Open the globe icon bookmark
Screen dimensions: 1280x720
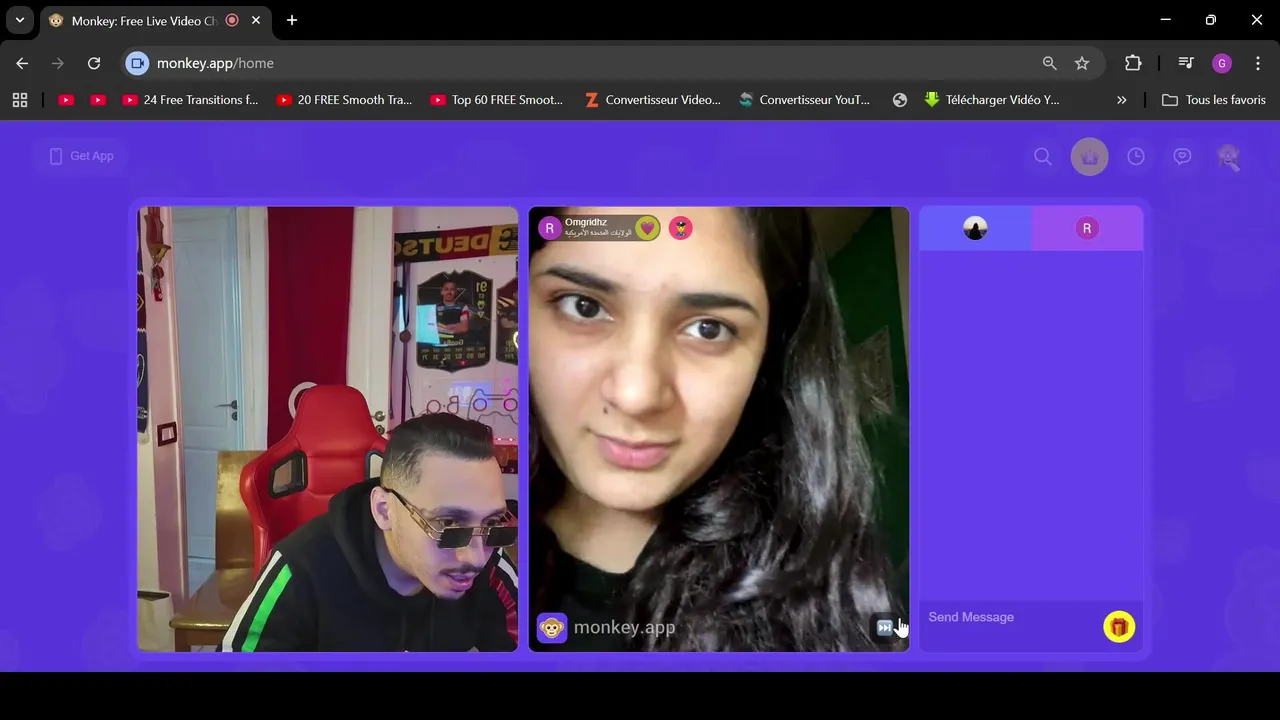coord(900,100)
